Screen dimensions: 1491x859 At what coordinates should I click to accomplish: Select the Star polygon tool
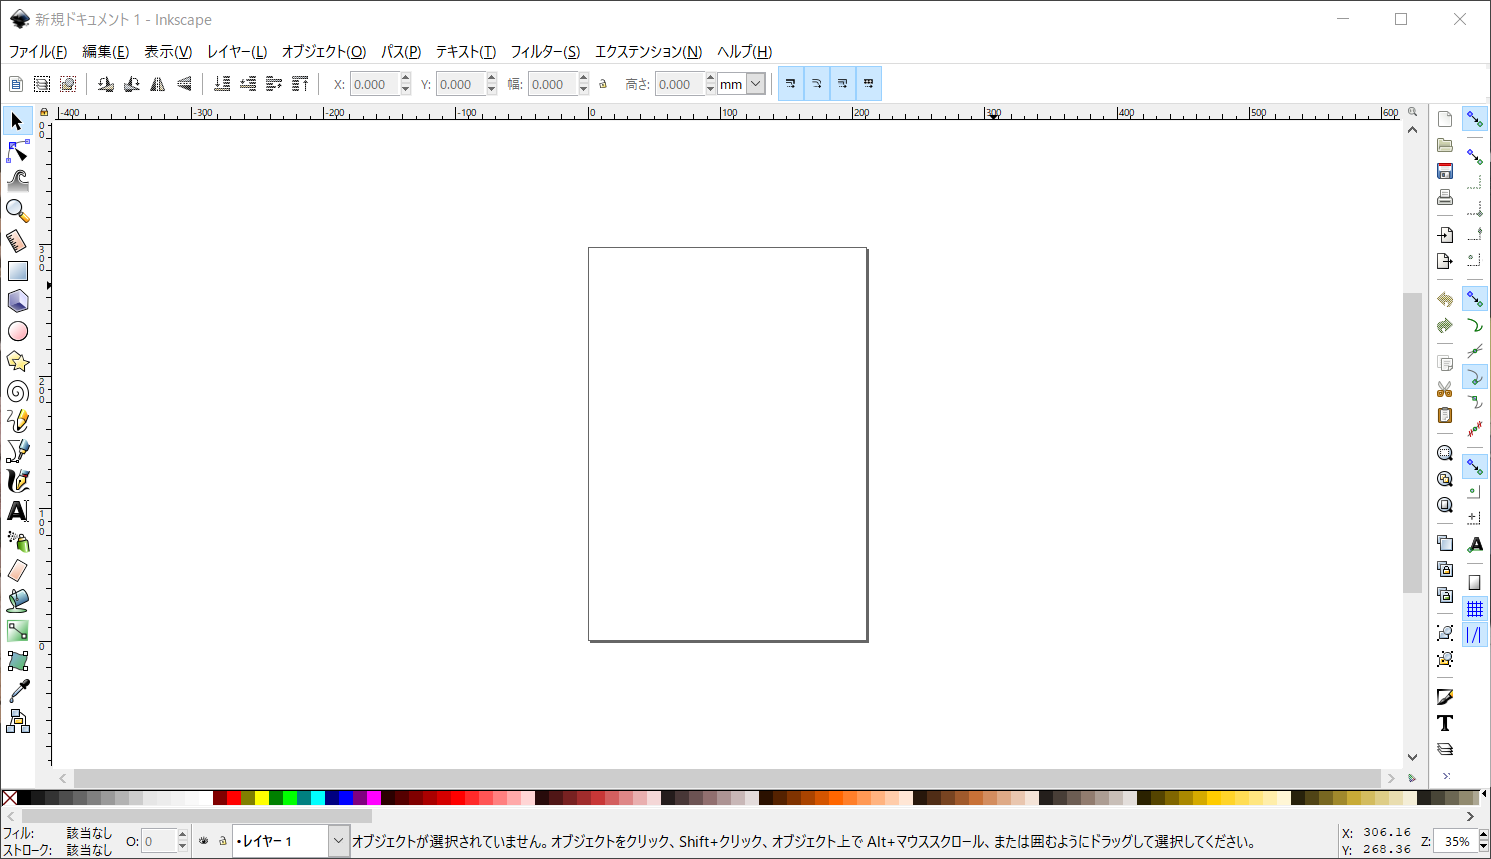click(x=17, y=361)
